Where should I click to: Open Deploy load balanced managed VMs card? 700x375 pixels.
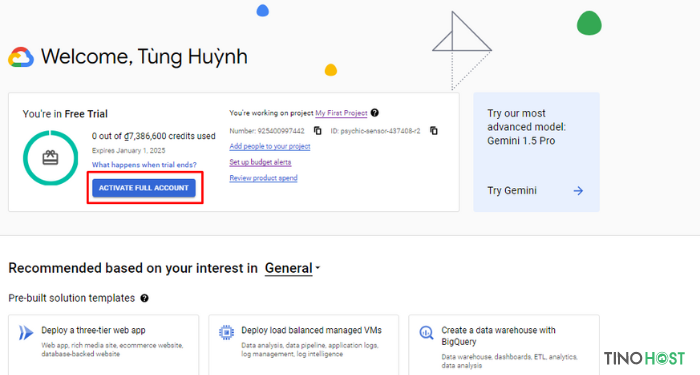click(304, 345)
